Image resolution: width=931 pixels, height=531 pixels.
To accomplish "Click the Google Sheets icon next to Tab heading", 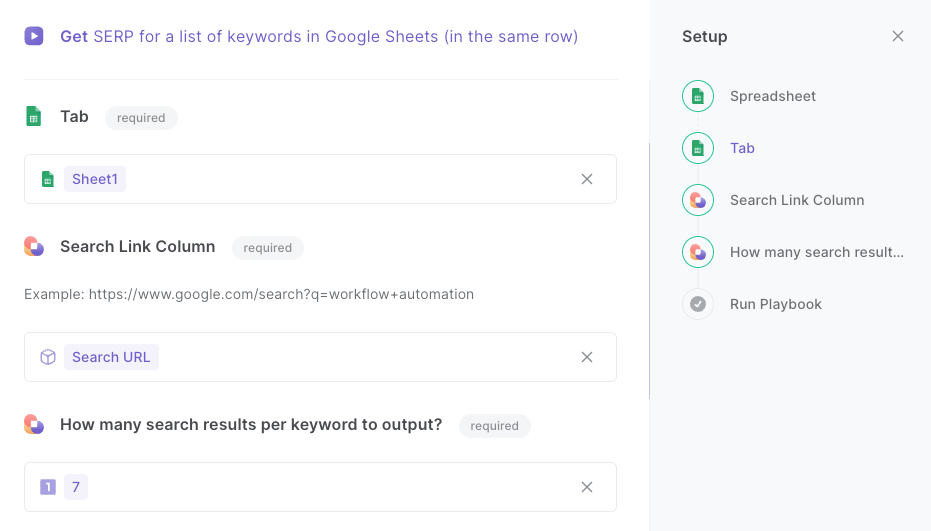I will pyautogui.click(x=34, y=116).
